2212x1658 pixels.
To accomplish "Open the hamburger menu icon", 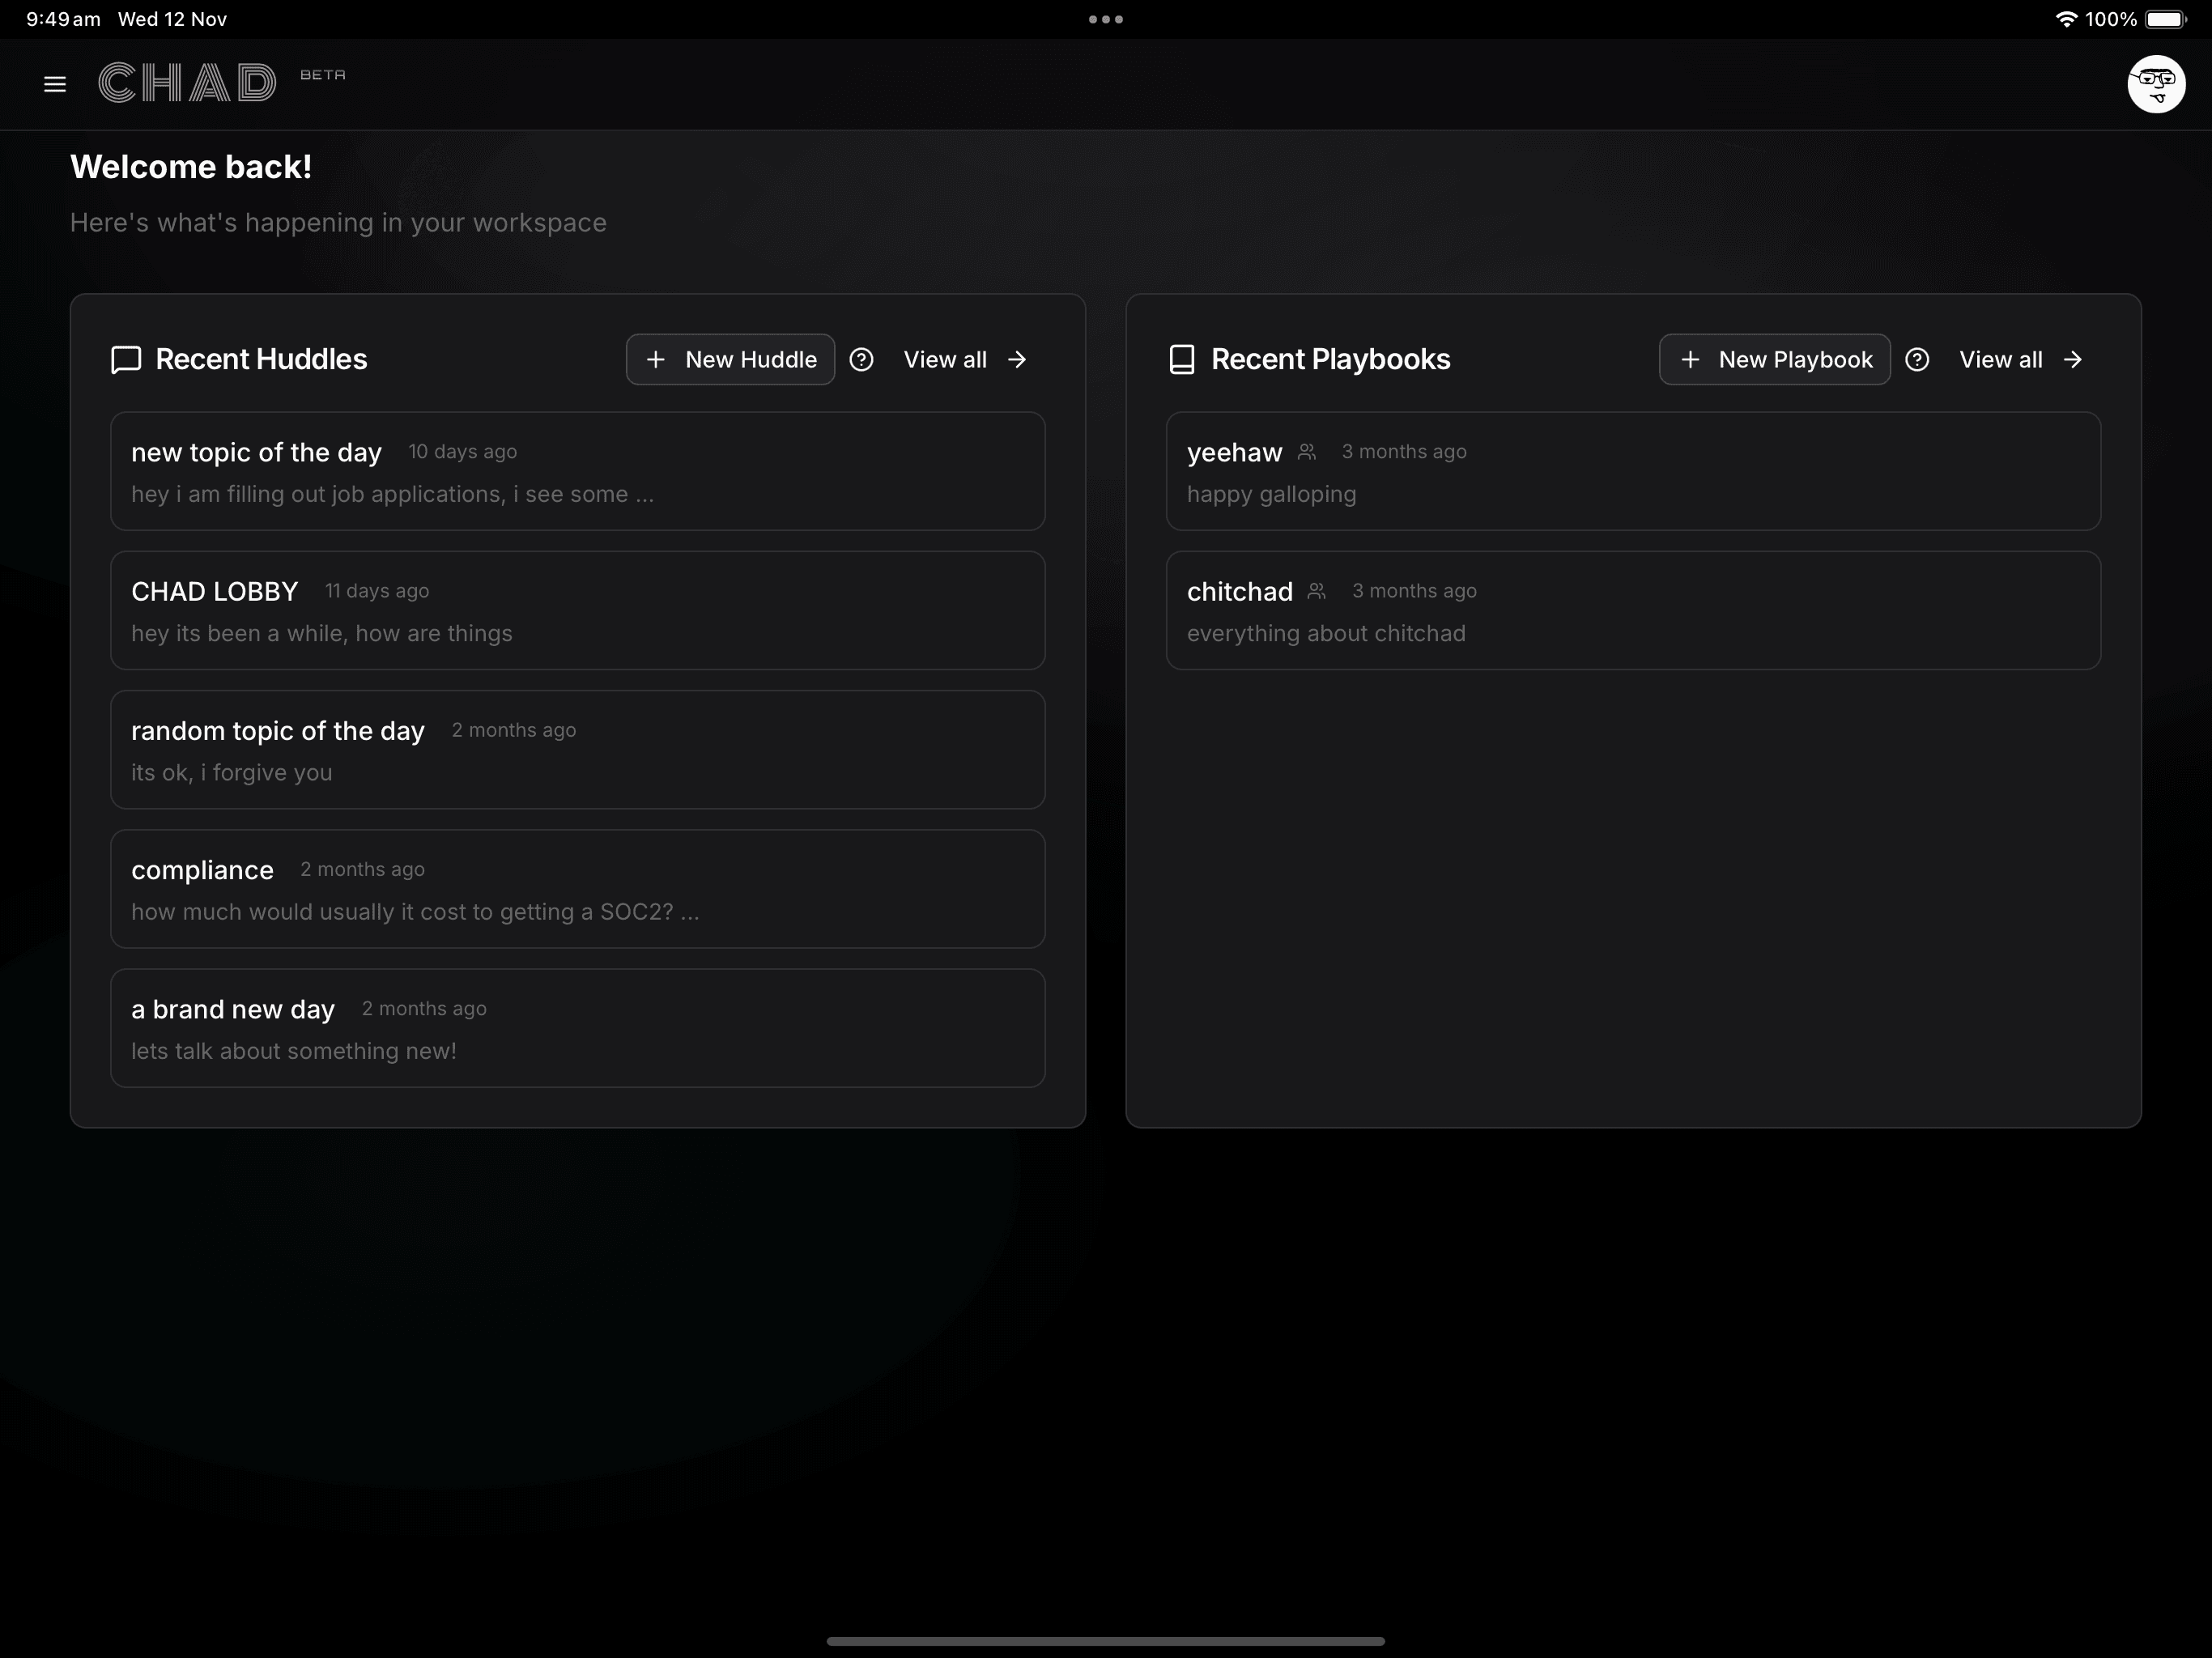I will click(55, 84).
